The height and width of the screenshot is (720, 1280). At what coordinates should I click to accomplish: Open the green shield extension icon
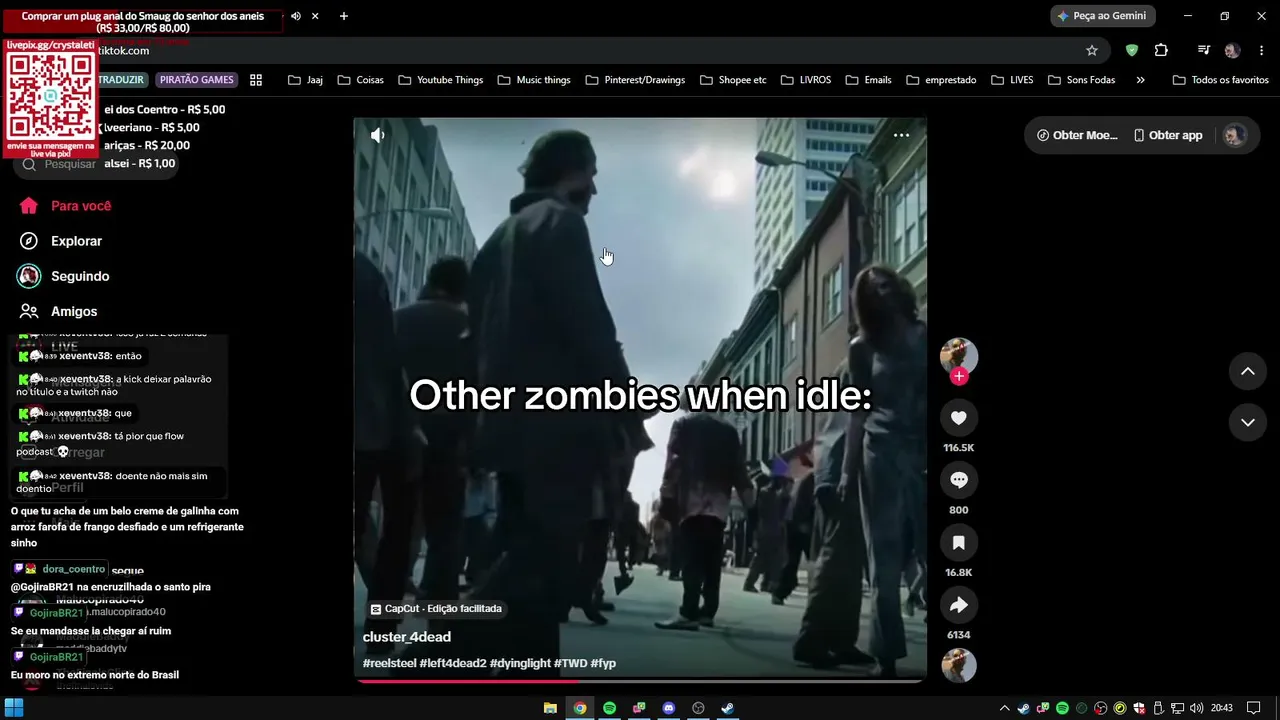tap(1132, 50)
